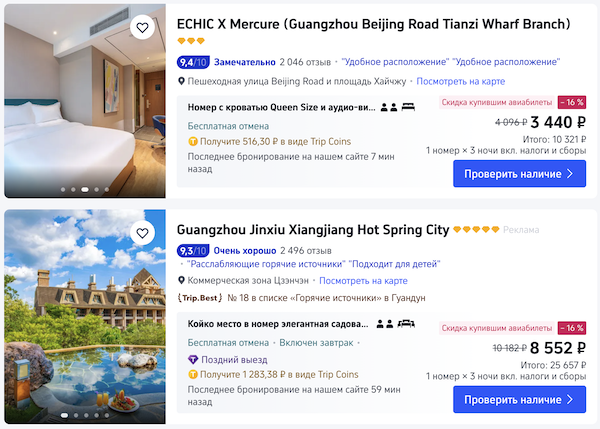This screenshot has height=429, width=600.
Task: Click the purple diamond Поздний выезд icon
Action: point(193,359)
